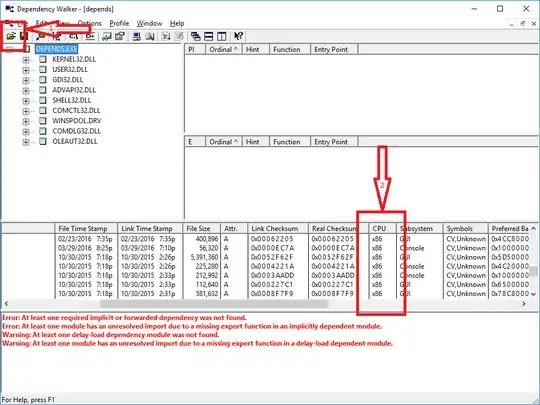
Task: Click file size cell 5,391,360
Action: [x=204, y=257]
